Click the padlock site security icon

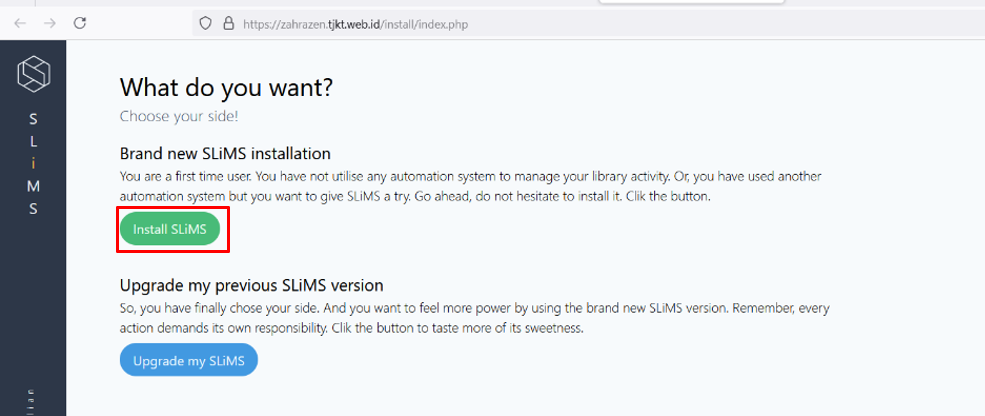coord(228,24)
